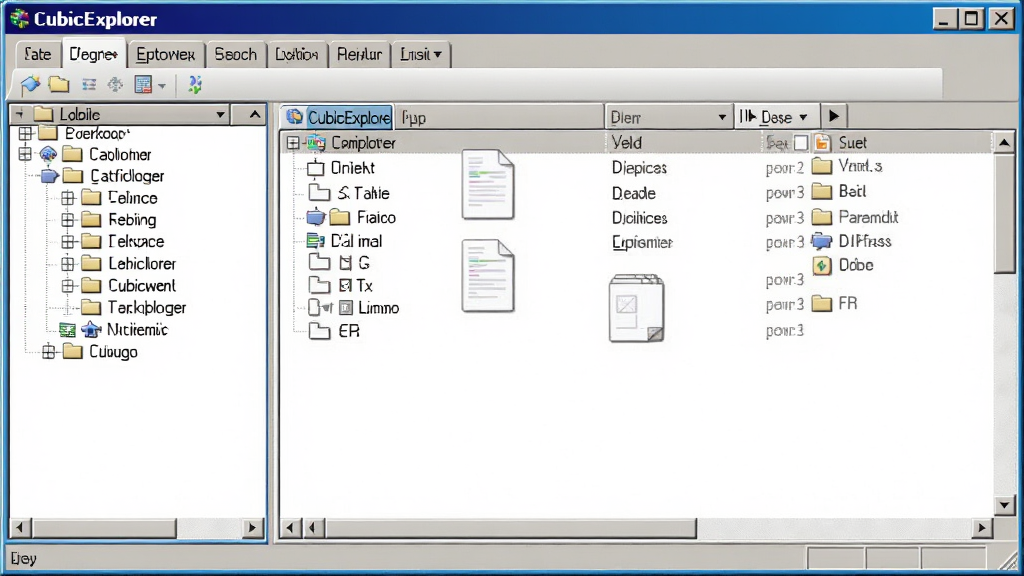Open the Lnsit dropdown menu
Image resolution: width=1024 pixels, height=576 pixels.
421,54
